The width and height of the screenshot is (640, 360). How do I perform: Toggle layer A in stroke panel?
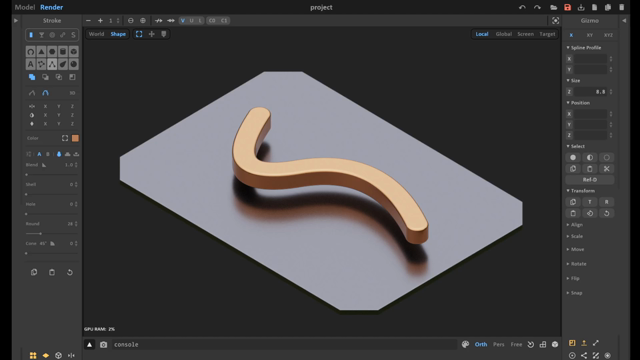click(39, 154)
